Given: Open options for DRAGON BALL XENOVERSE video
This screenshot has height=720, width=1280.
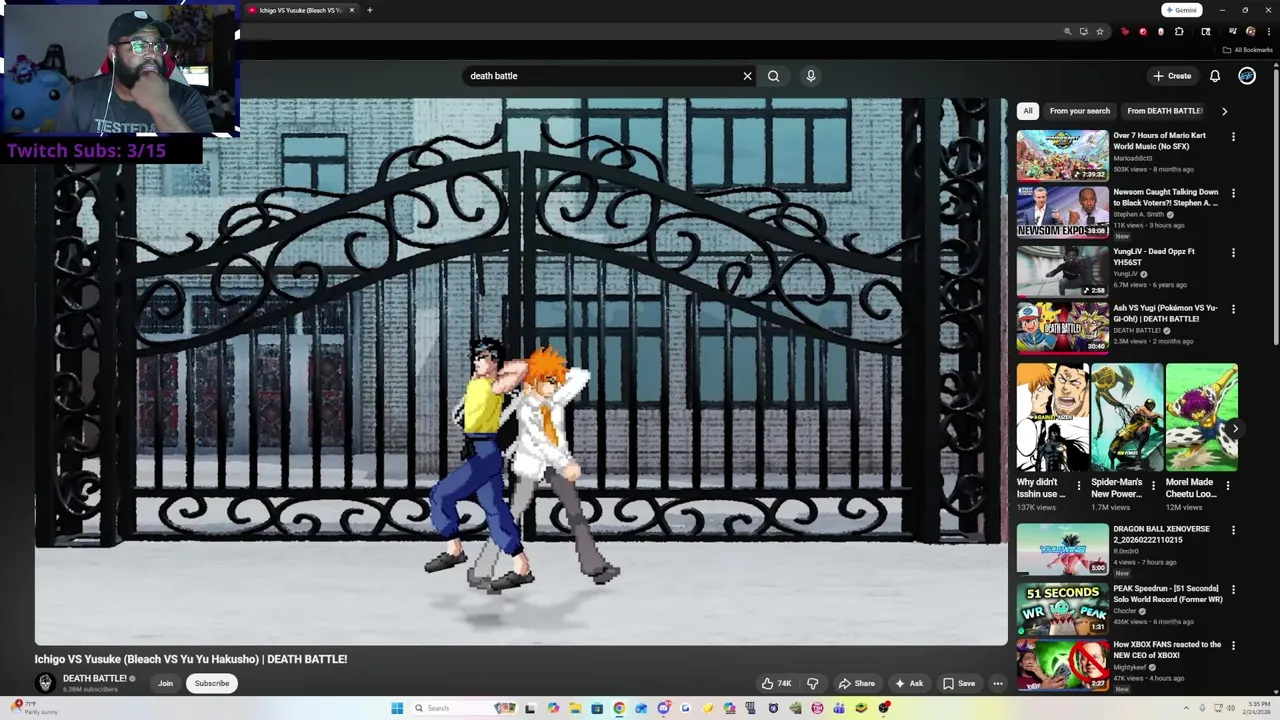Looking at the screenshot, I should coord(1233,531).
